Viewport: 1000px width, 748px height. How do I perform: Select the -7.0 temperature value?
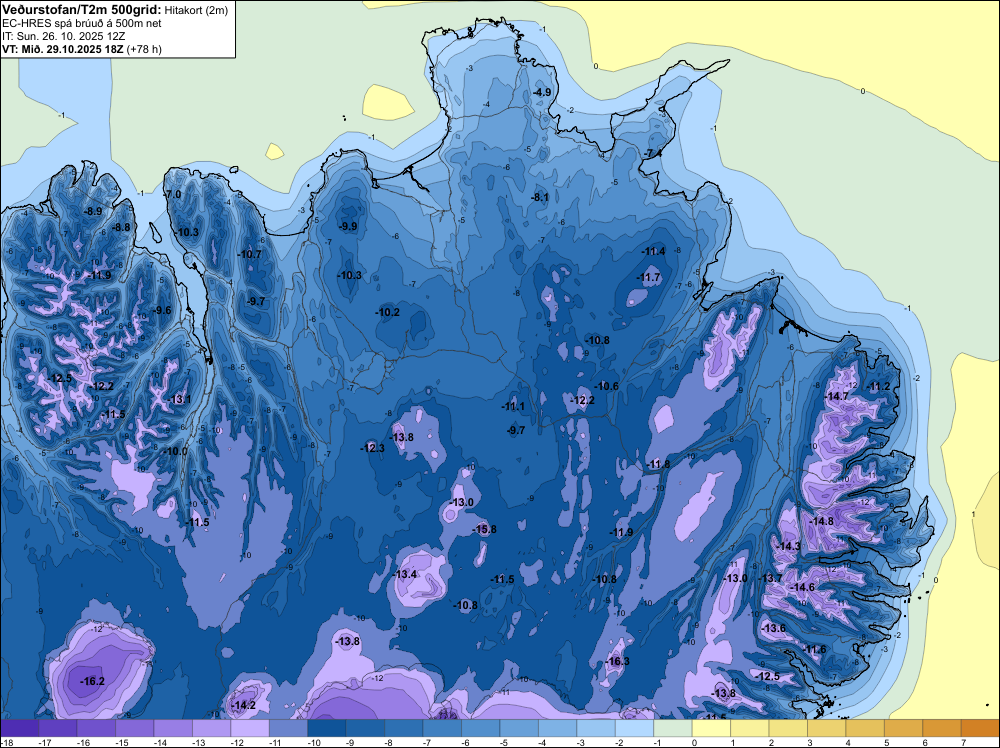(173, 194)
